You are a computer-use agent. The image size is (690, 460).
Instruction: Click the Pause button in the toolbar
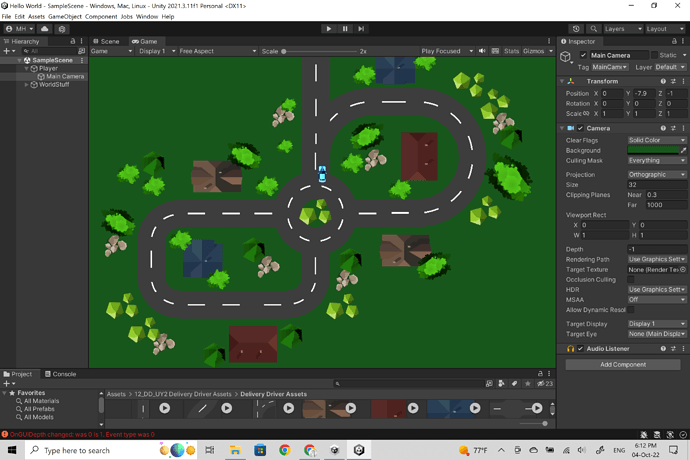345,29
